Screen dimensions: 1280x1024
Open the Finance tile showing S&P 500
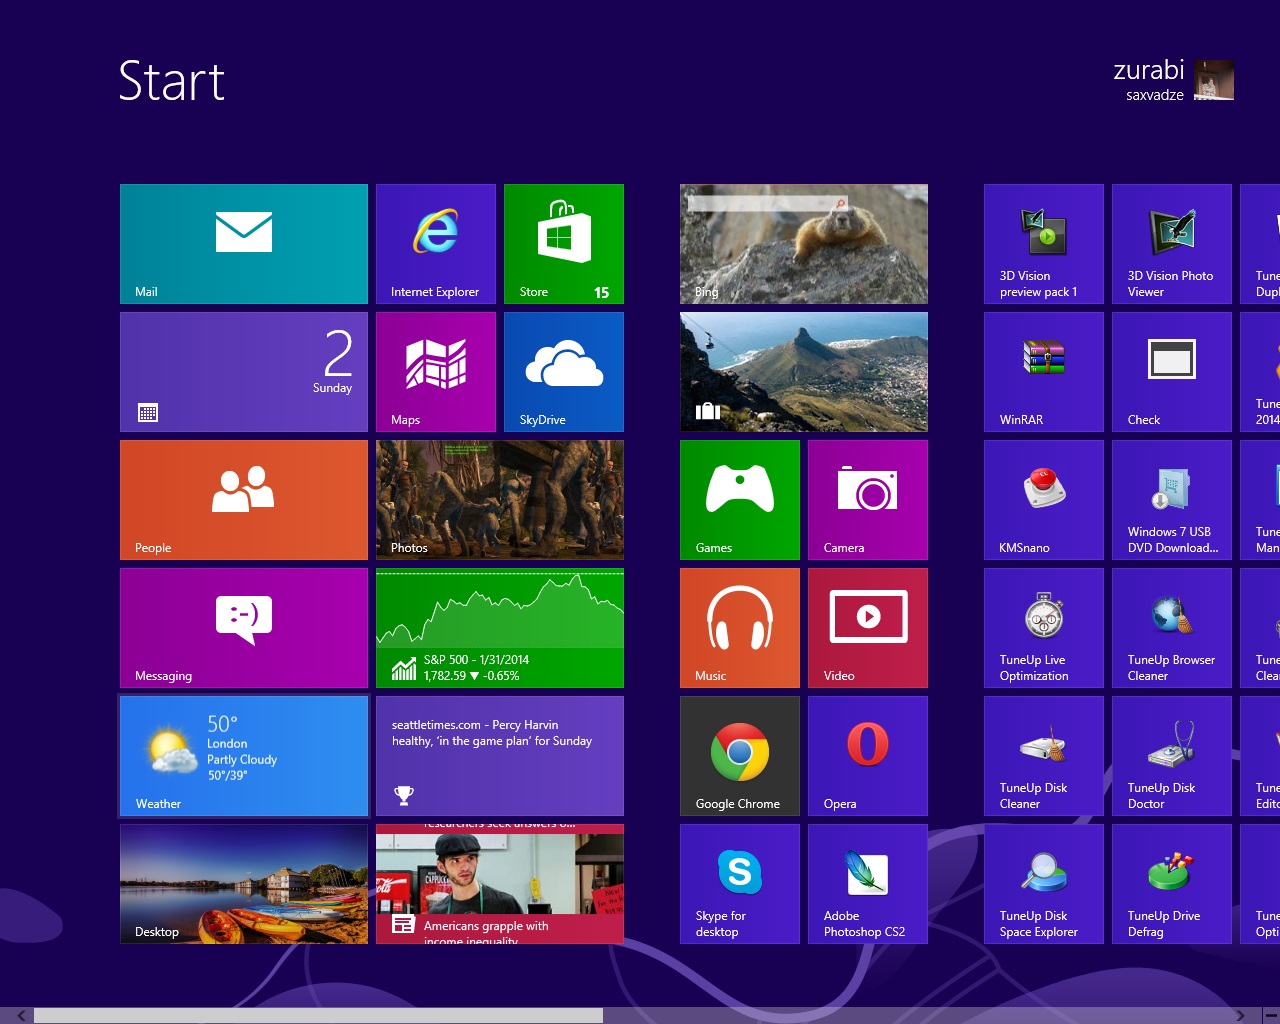tap(500, 628)
